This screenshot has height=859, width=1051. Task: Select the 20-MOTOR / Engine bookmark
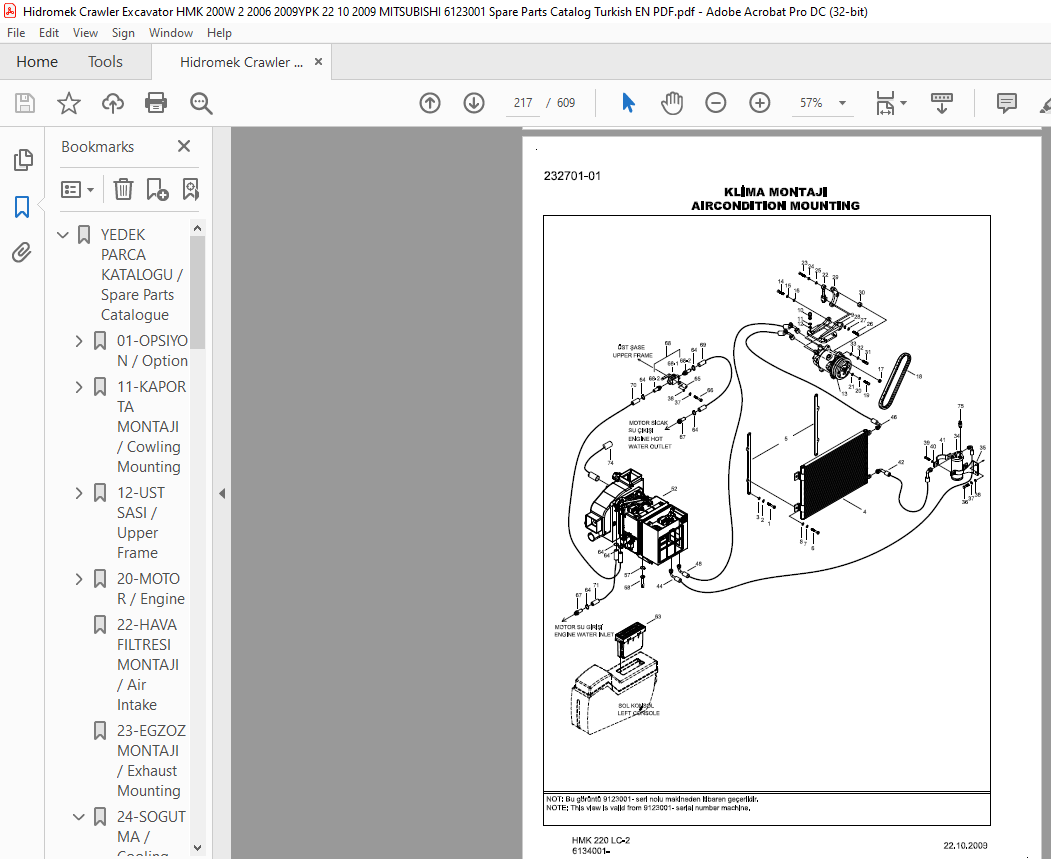click(151, 589)
